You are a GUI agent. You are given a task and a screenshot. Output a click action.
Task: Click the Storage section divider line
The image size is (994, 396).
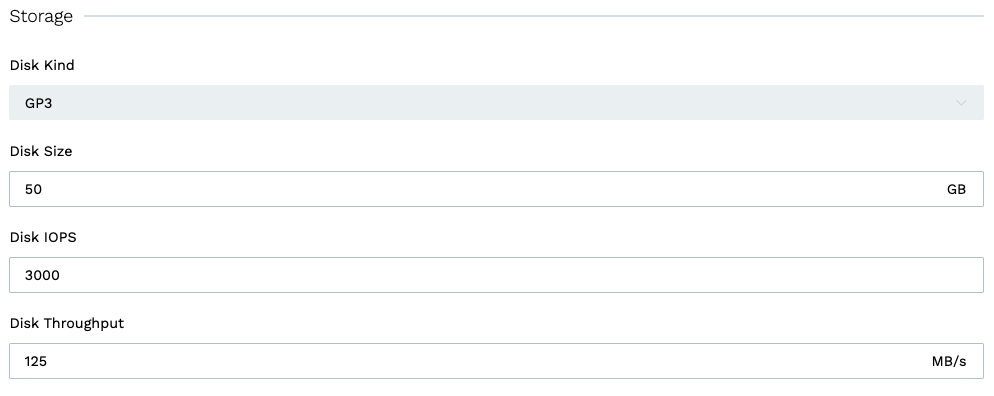534,16
